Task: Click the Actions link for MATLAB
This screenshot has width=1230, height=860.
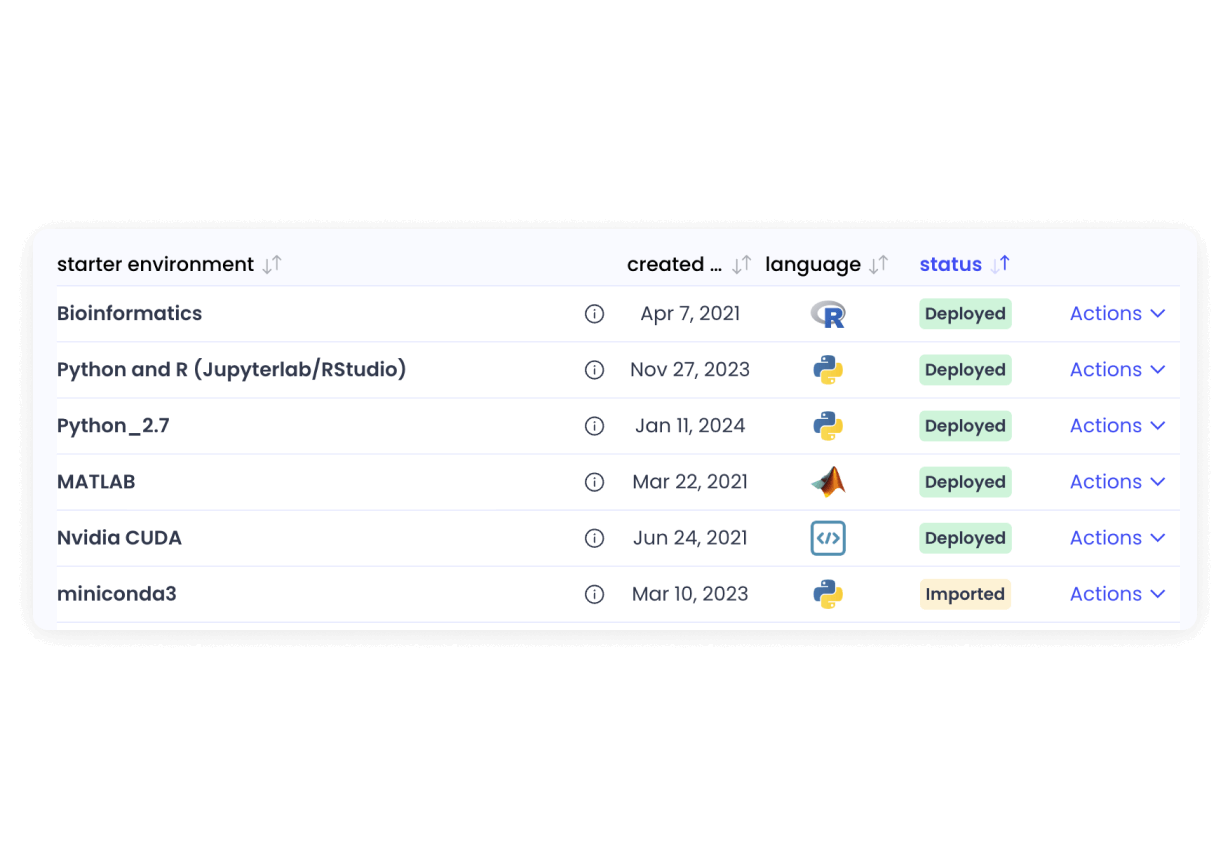Action: coord(1117,481)
